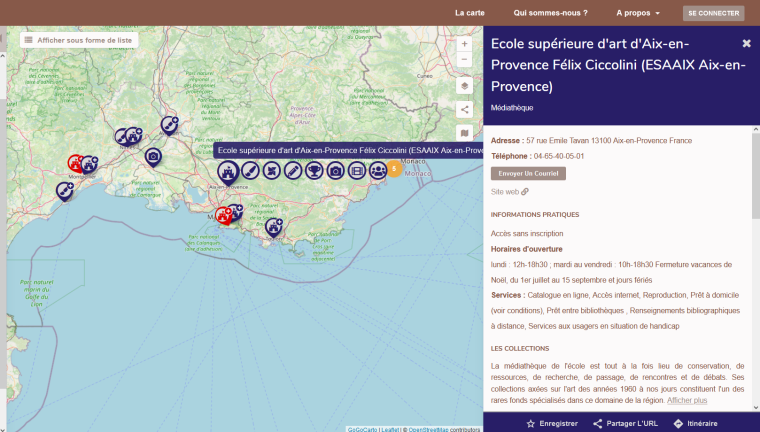The height and width of the screenshot is (432, 760).
Task: Click the star Enregistrer icon
Action: pos(530,423)
